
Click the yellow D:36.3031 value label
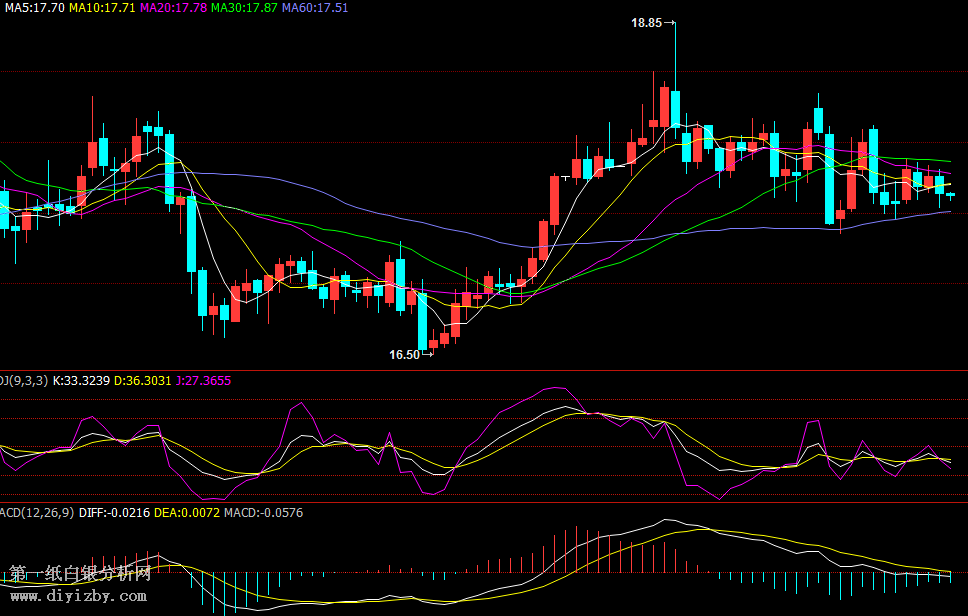tap(142, 380)
